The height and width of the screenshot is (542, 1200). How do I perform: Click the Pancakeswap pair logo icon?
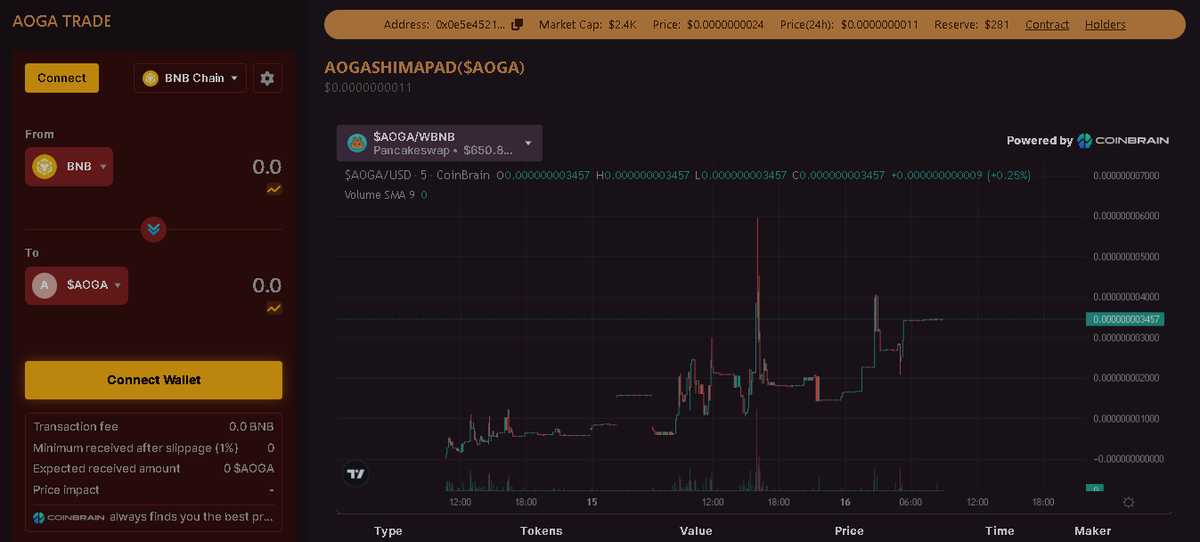(357, 143)
